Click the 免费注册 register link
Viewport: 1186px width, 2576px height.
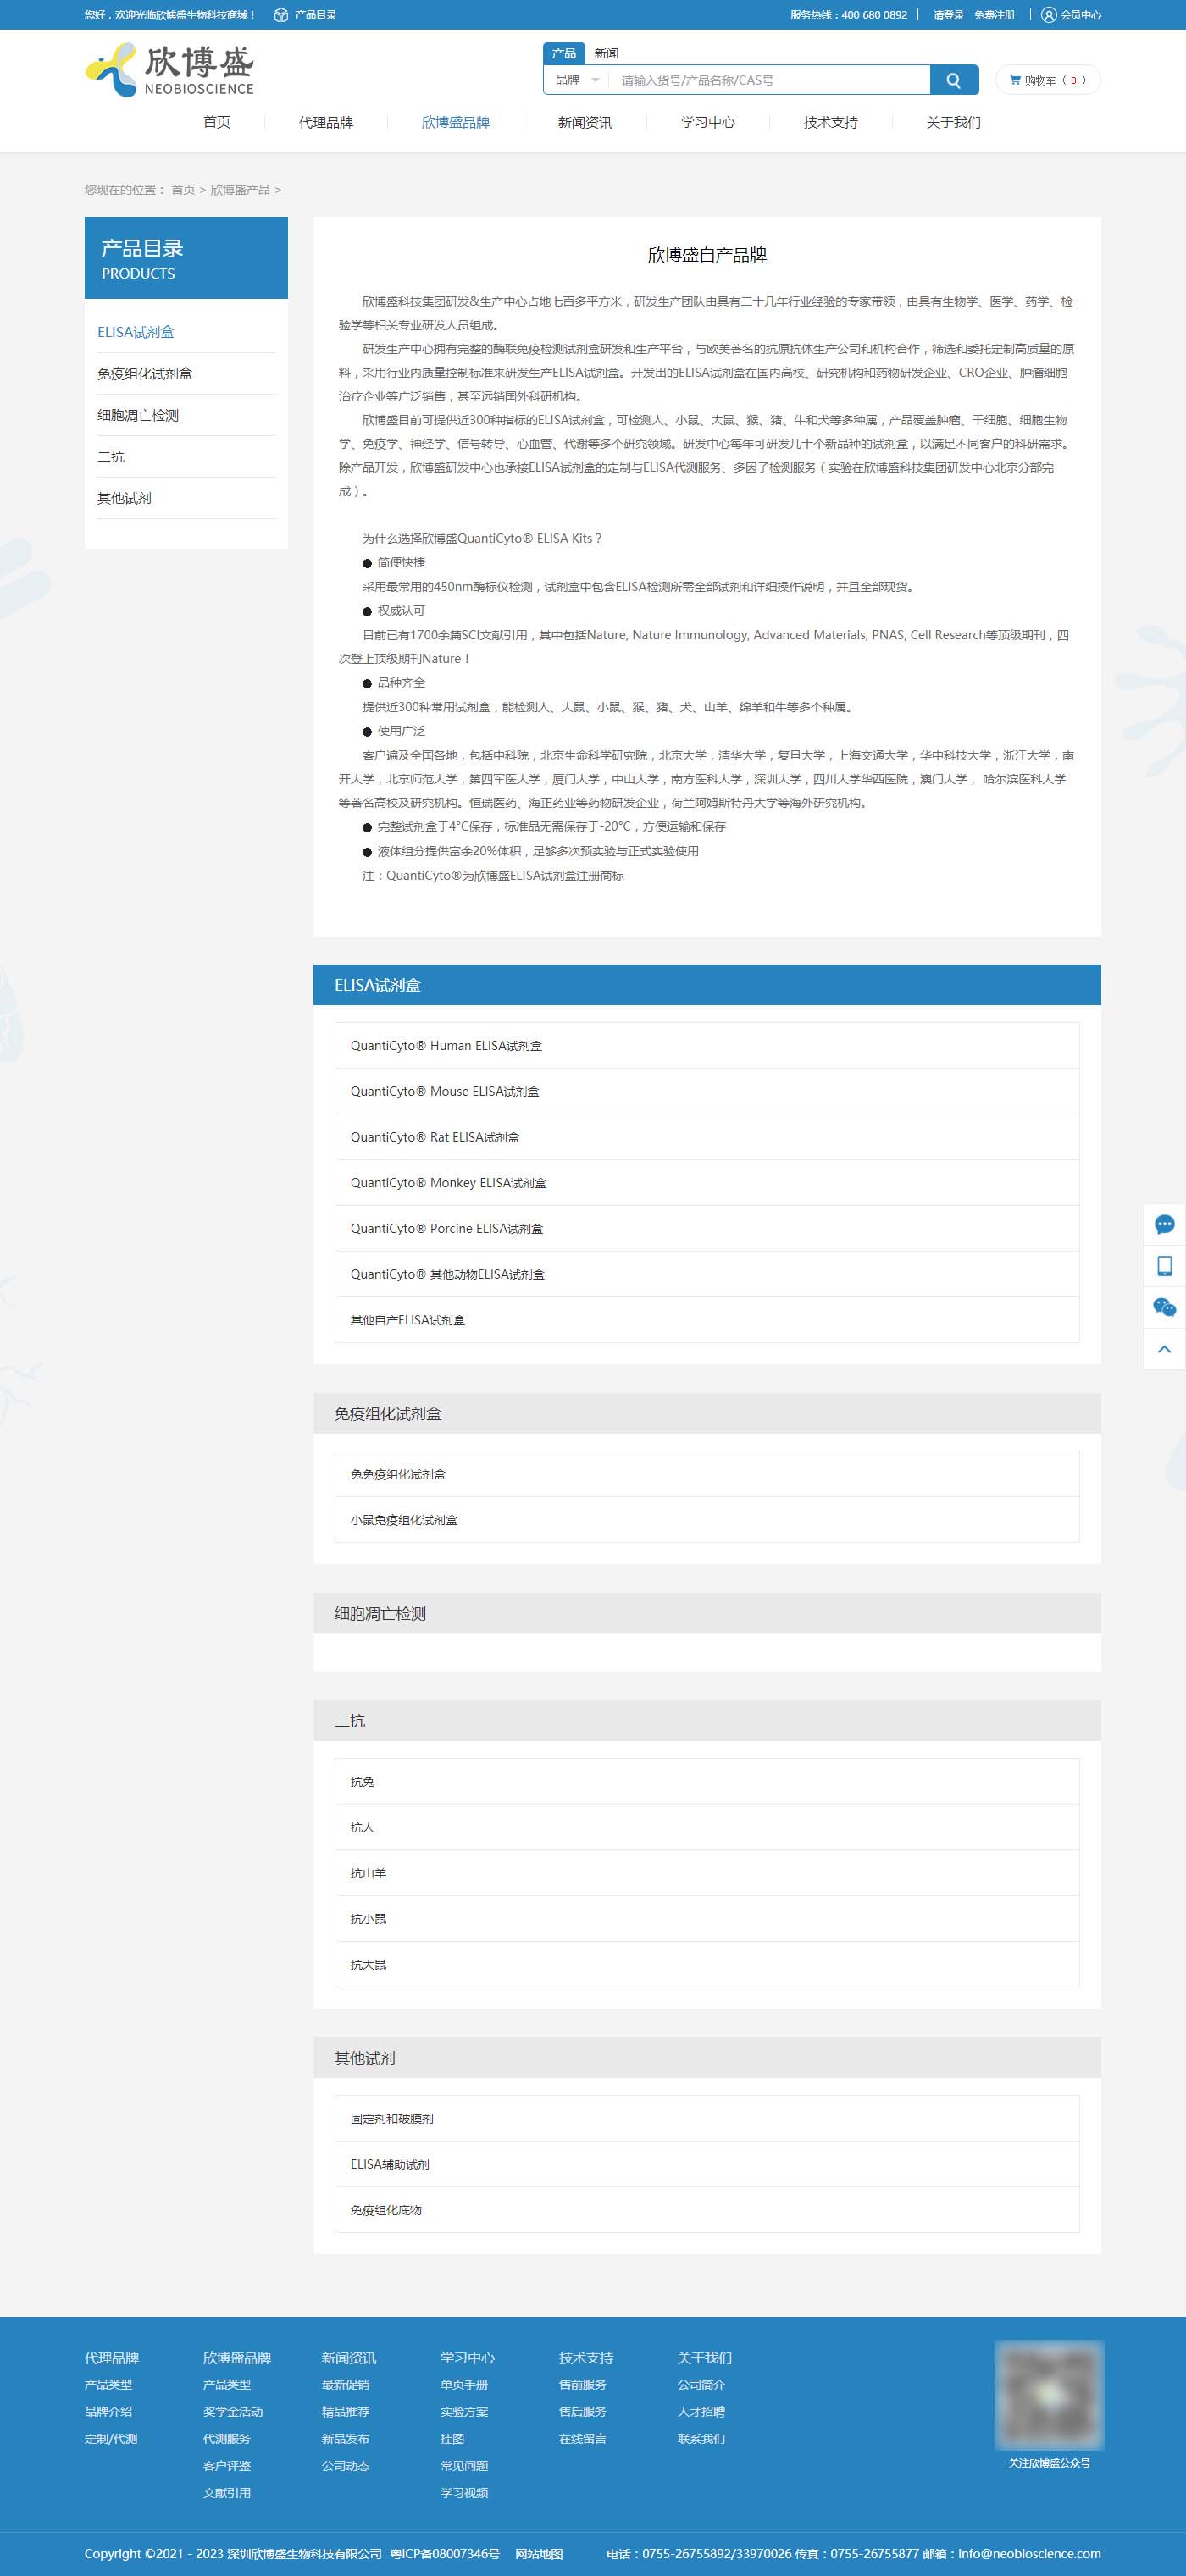994,15
